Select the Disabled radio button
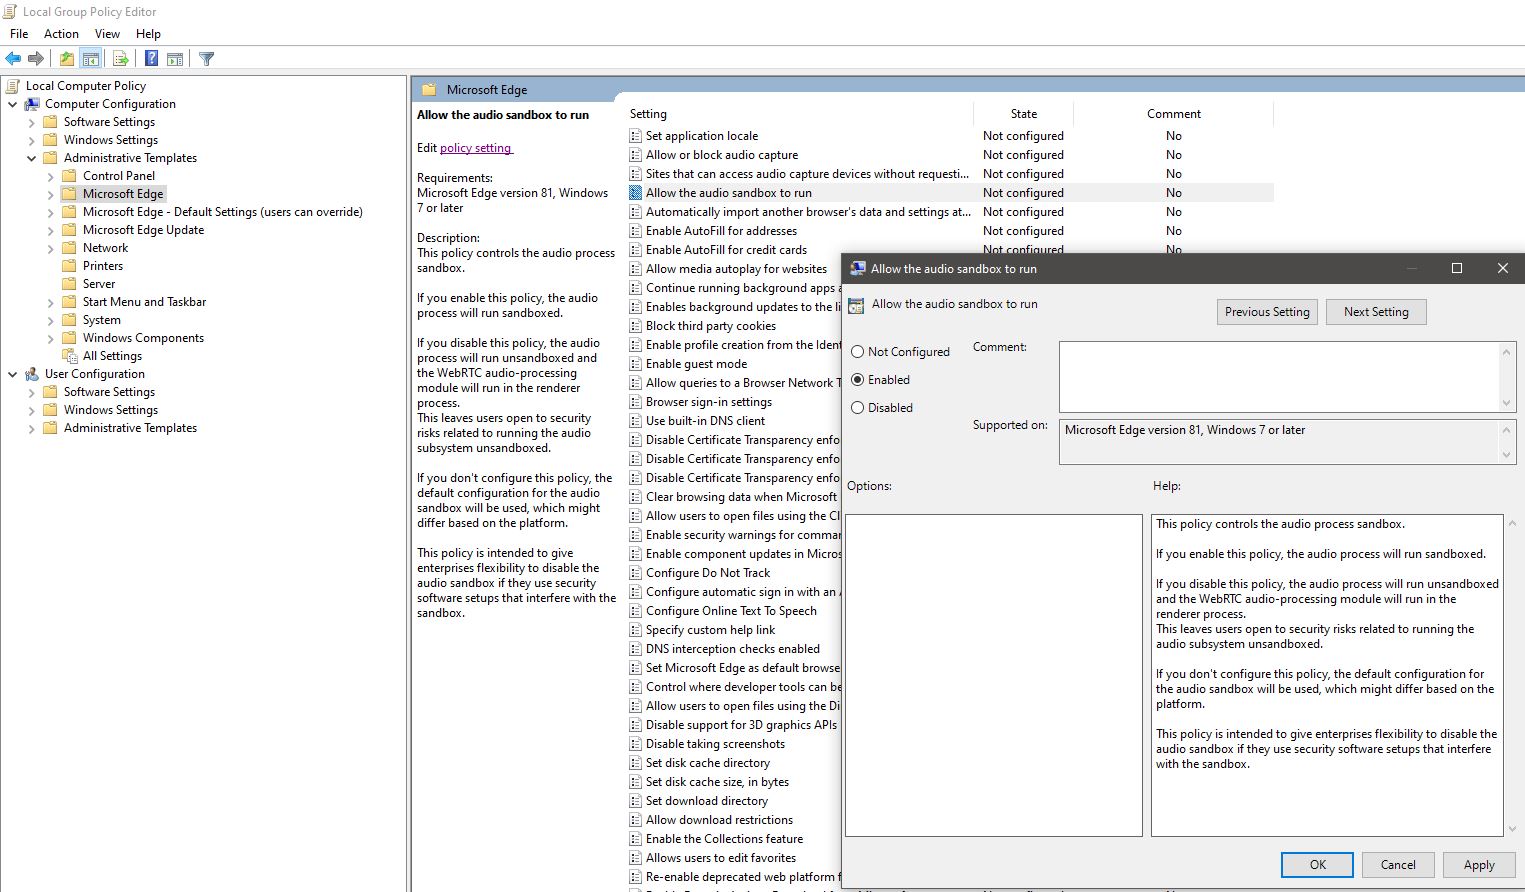Viewport: 1525px width, 892px height. tap(858, 407)
